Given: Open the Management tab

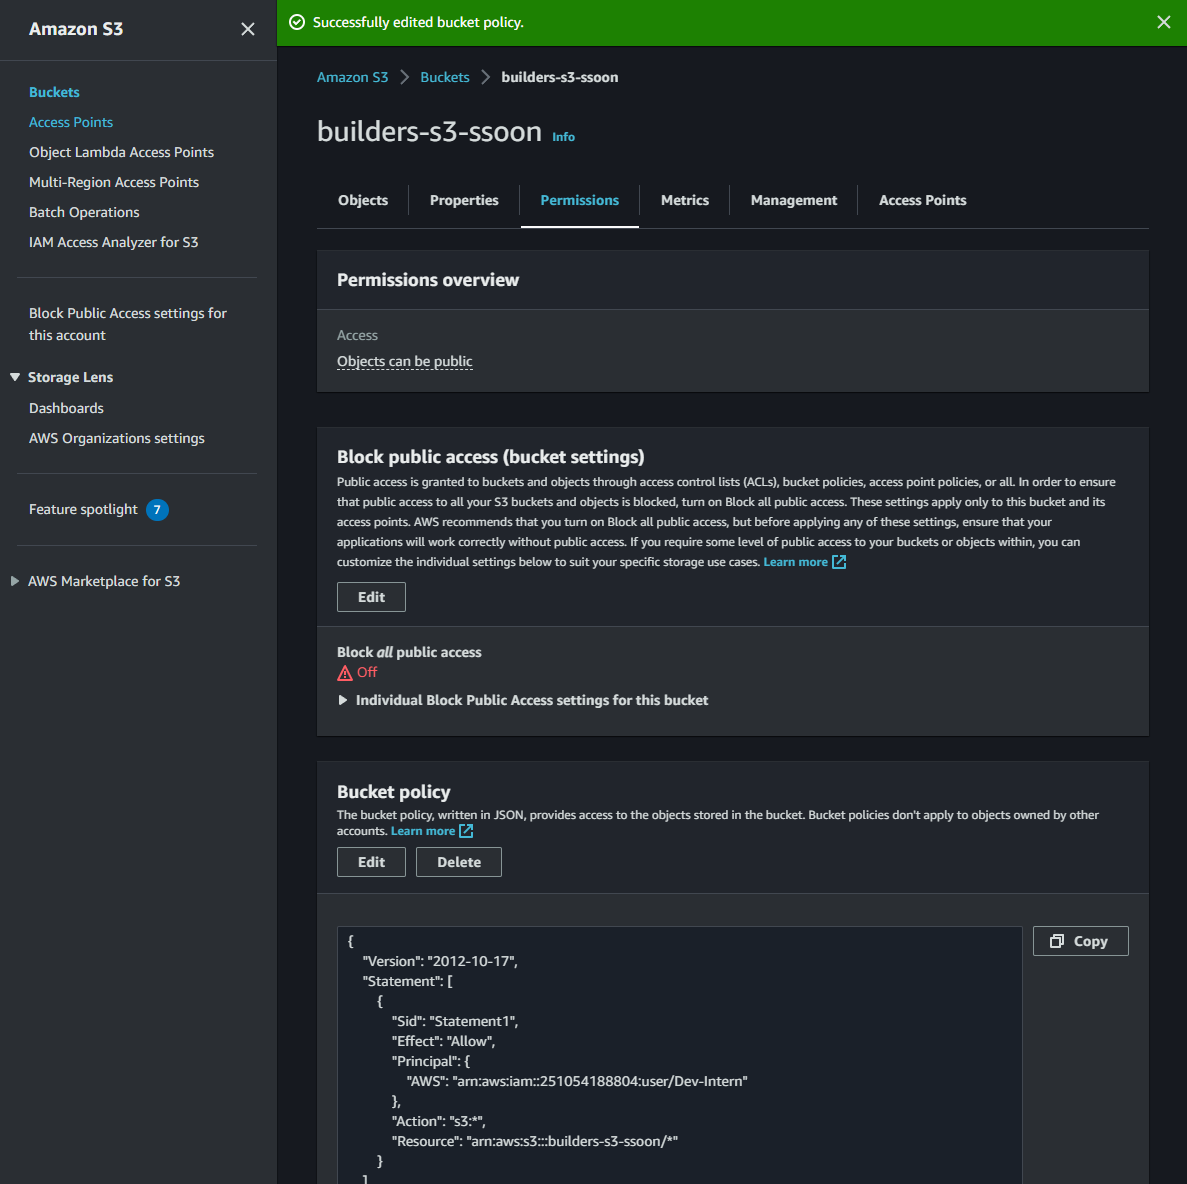Looking at the screenshot, I should click(x=793, y=200).
